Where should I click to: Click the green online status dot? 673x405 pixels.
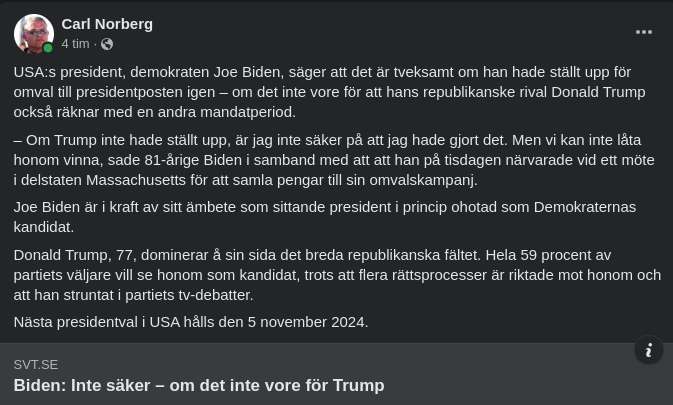pos(48,48)
